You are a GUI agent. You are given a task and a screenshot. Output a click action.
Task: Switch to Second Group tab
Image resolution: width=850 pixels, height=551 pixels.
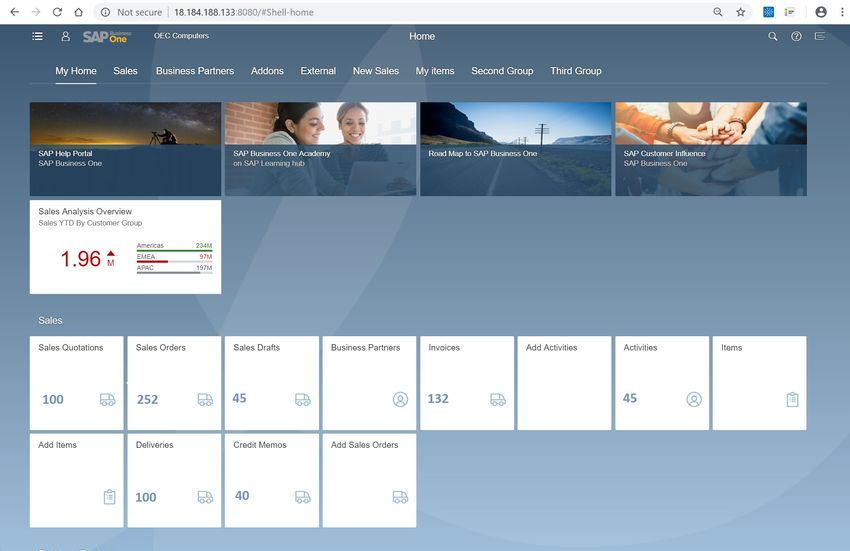[502, 71]
